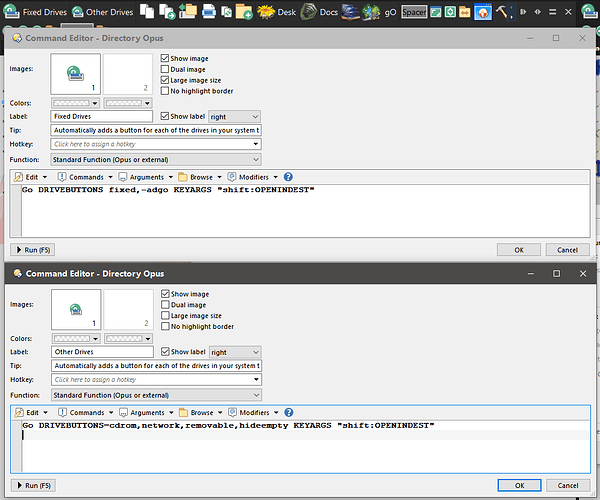
Task: Toggle Dual image checkbox in upper editor
Action: click(x=165, y=69)
